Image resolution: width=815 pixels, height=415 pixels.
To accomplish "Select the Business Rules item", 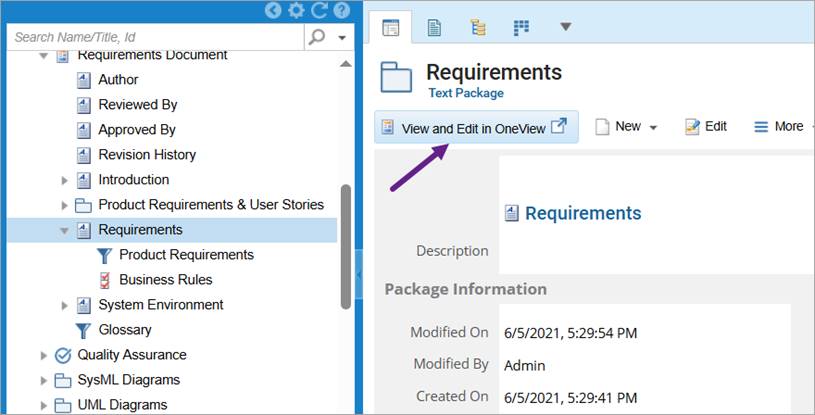I will click(x=165, y=280).
